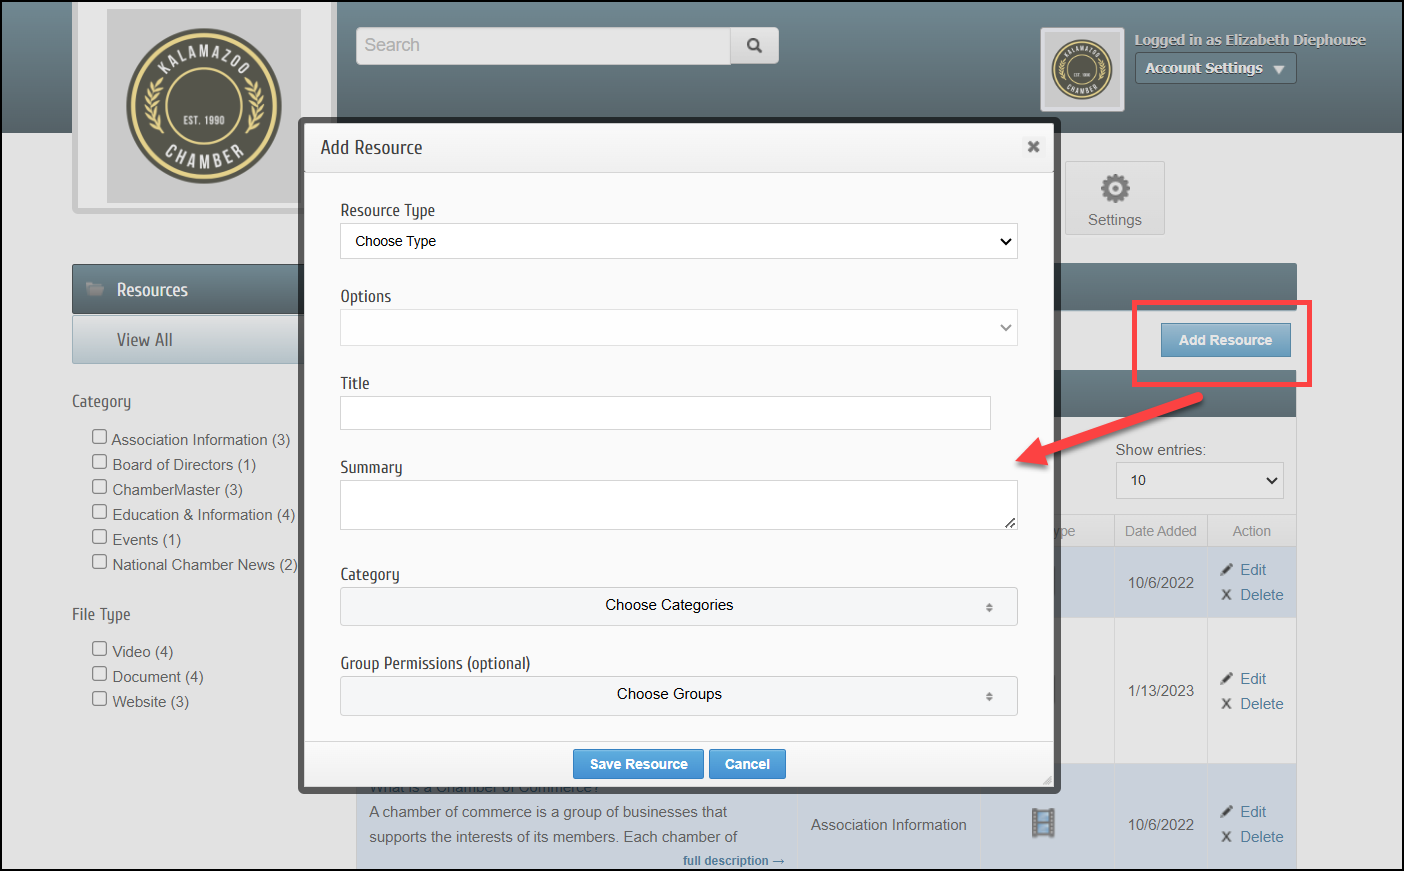Click the Resources folder icon
This screenshot has width=1404, height=871.
click(95, 289)
